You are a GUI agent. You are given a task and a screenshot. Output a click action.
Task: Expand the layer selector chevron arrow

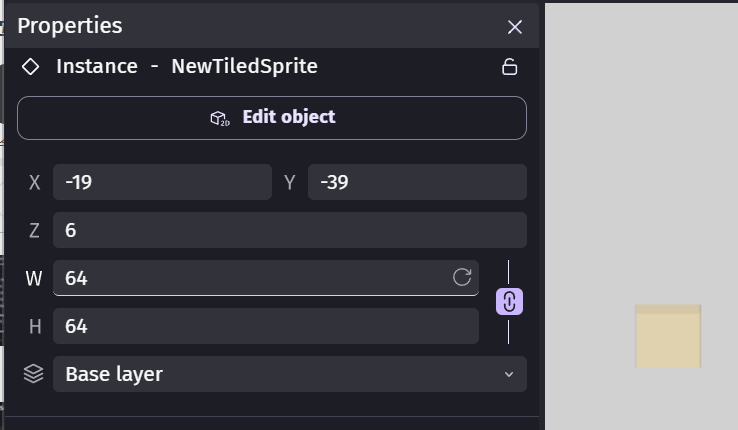tap(508, 374)
